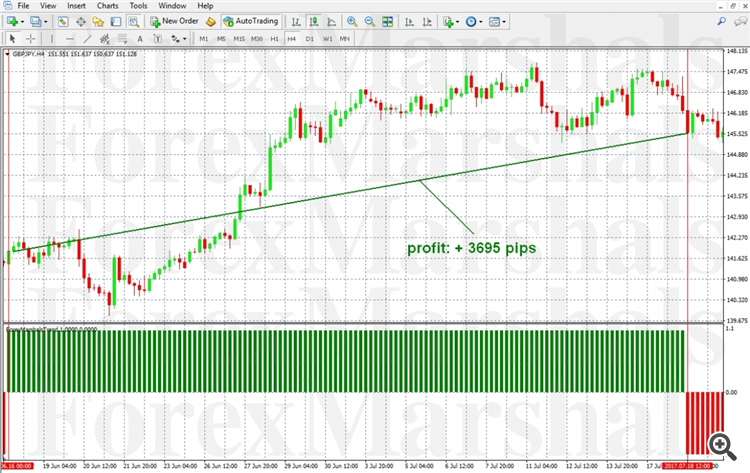Select the Trendline drawing tool

tap(88, 39)
